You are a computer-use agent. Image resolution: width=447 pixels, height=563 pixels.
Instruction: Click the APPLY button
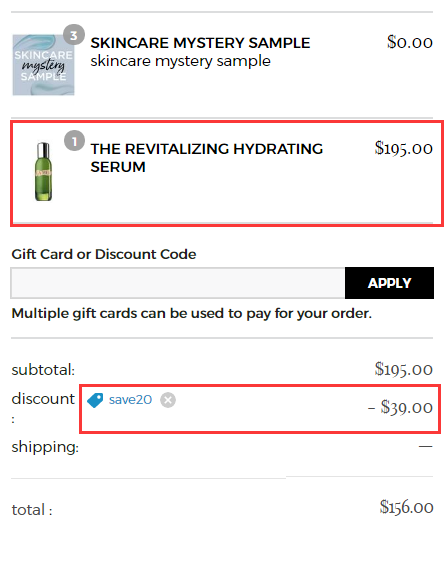[x=389, y=283]
